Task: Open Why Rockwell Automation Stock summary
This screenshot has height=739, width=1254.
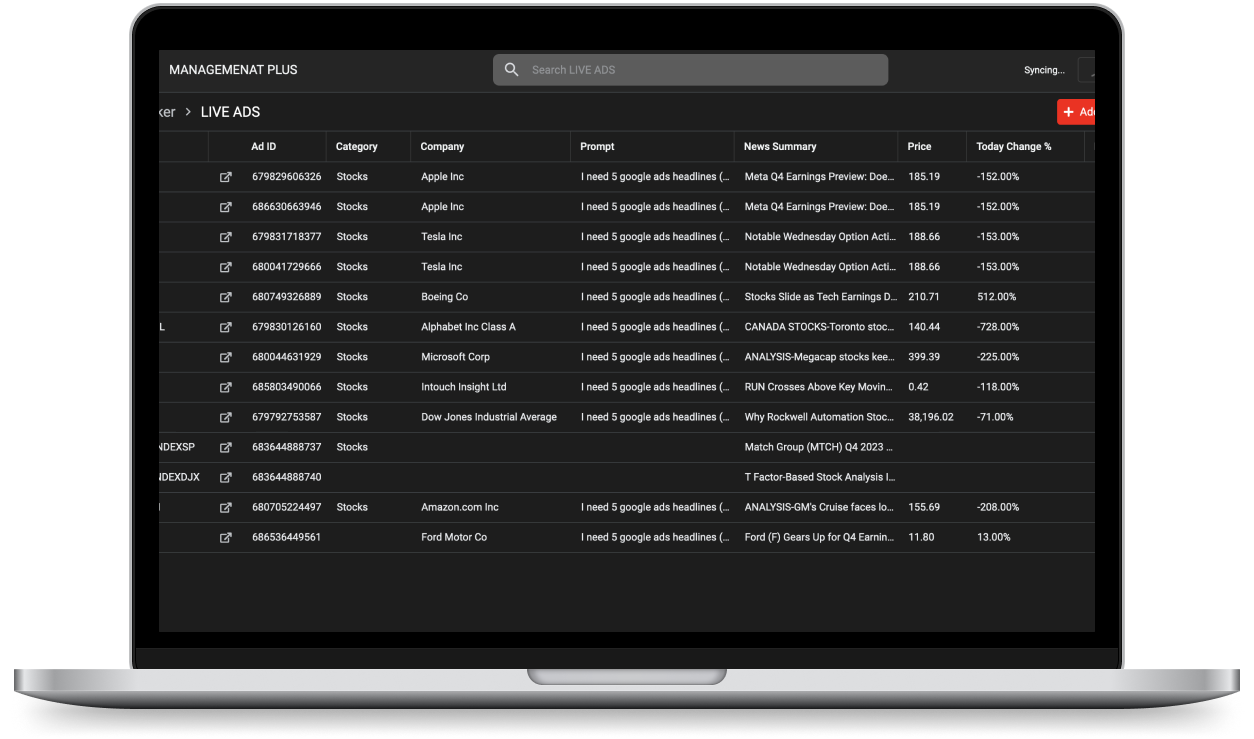Action: 820,417
